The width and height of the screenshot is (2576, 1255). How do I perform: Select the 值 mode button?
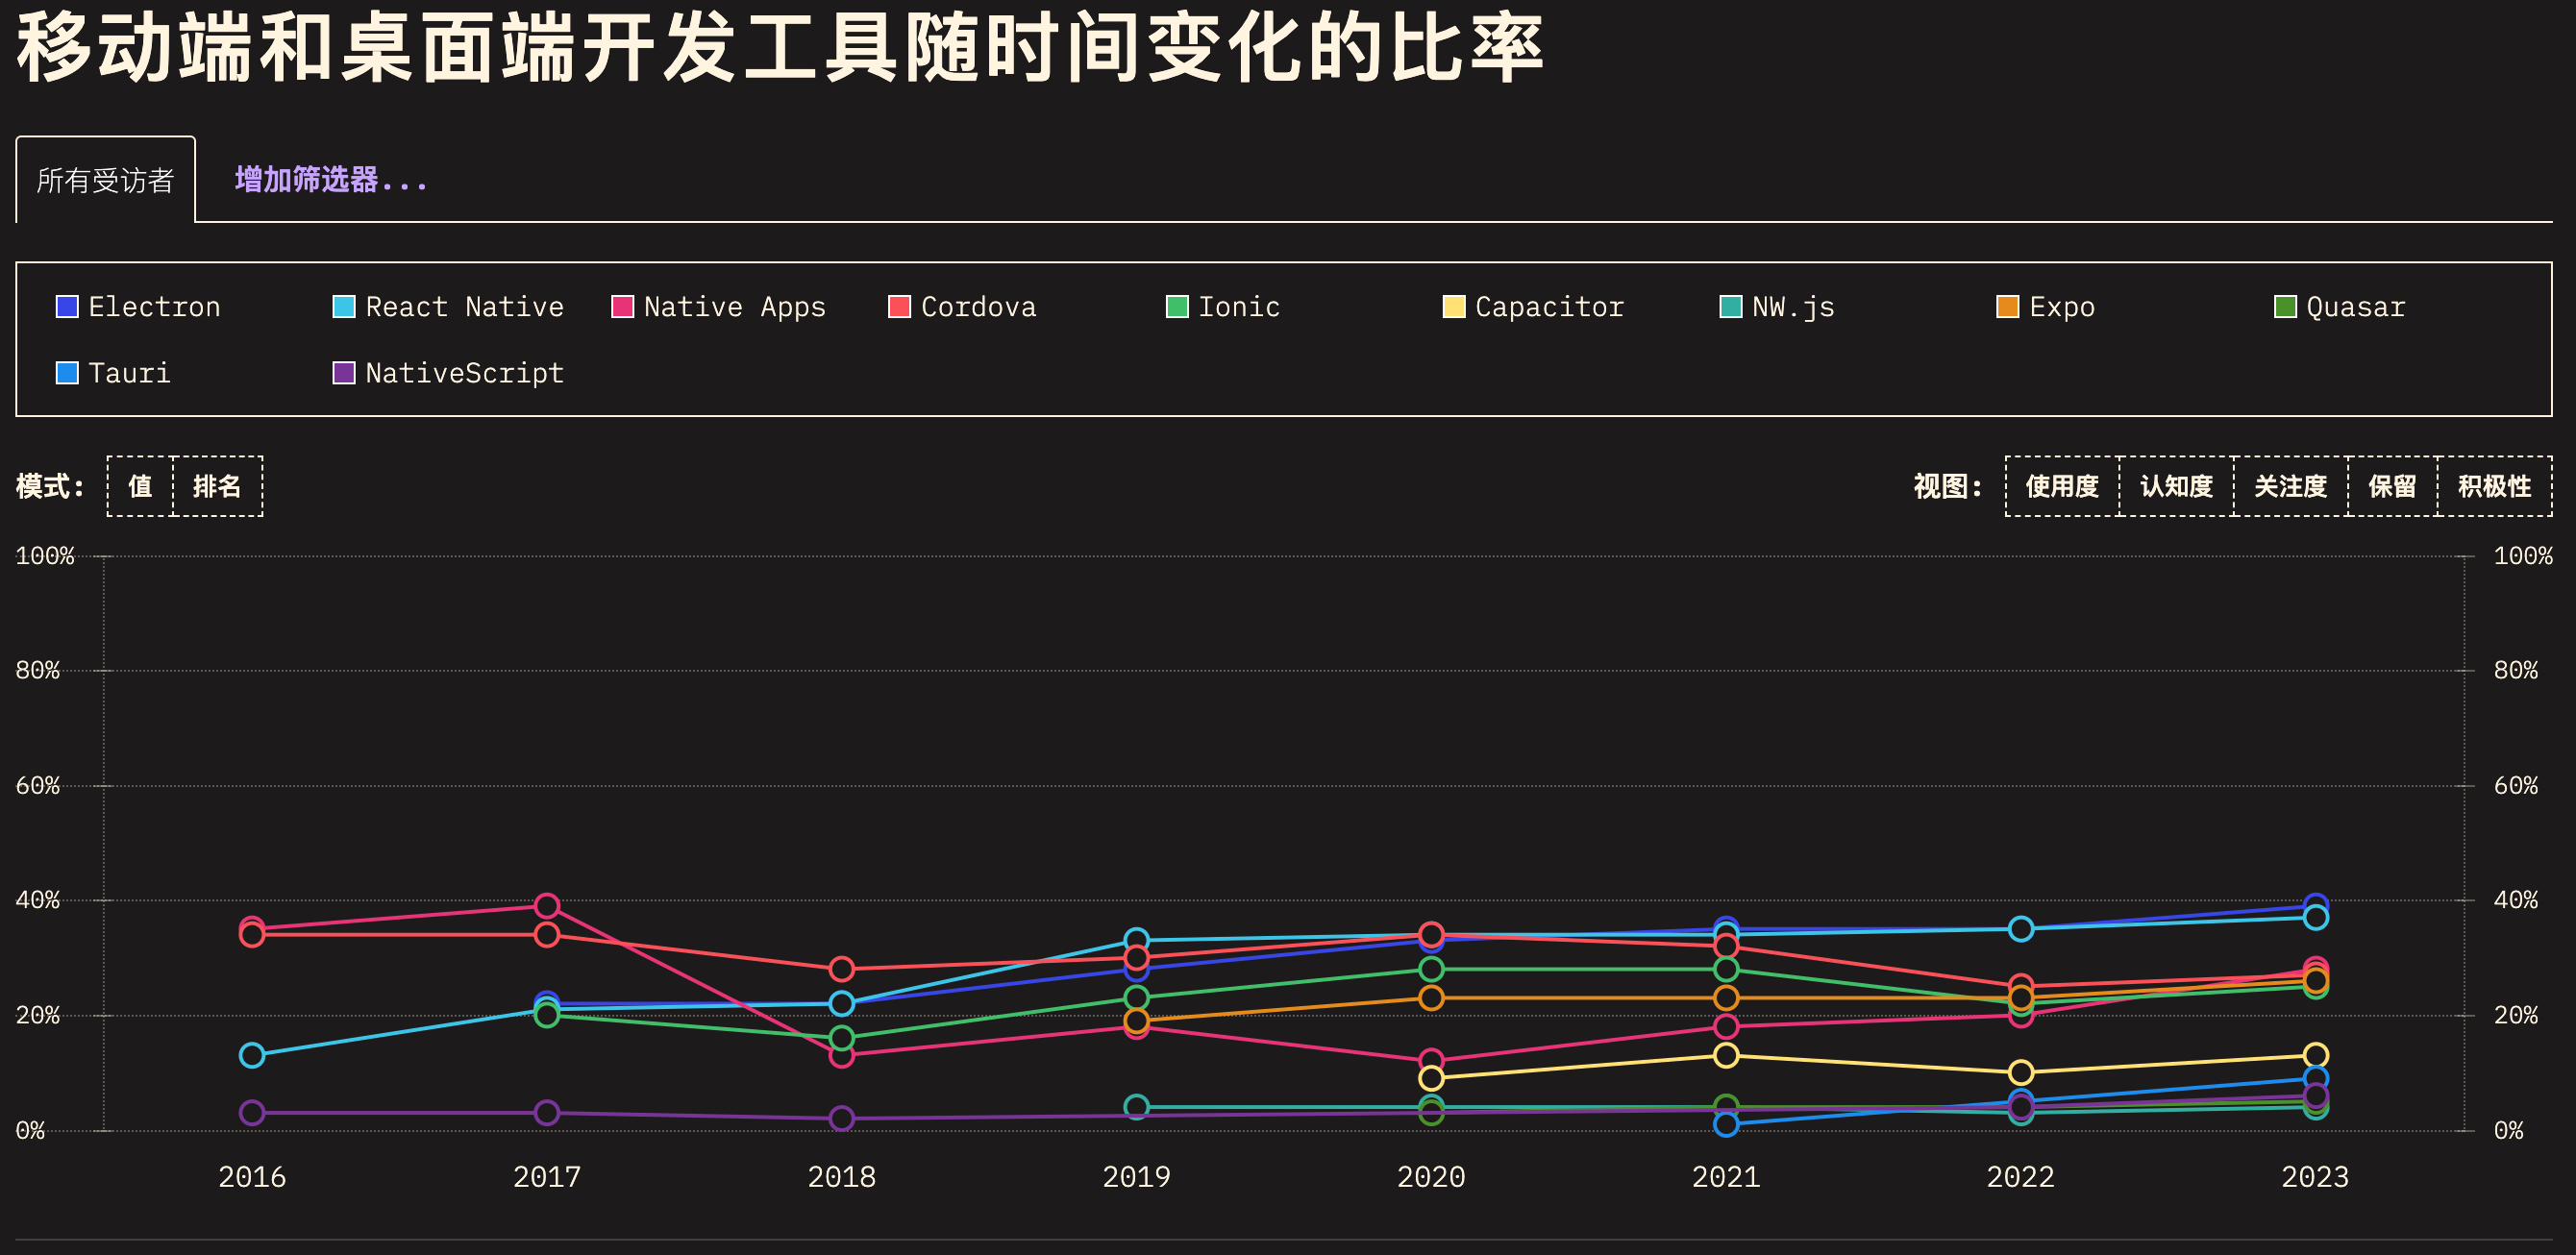(x=140, y=486)
